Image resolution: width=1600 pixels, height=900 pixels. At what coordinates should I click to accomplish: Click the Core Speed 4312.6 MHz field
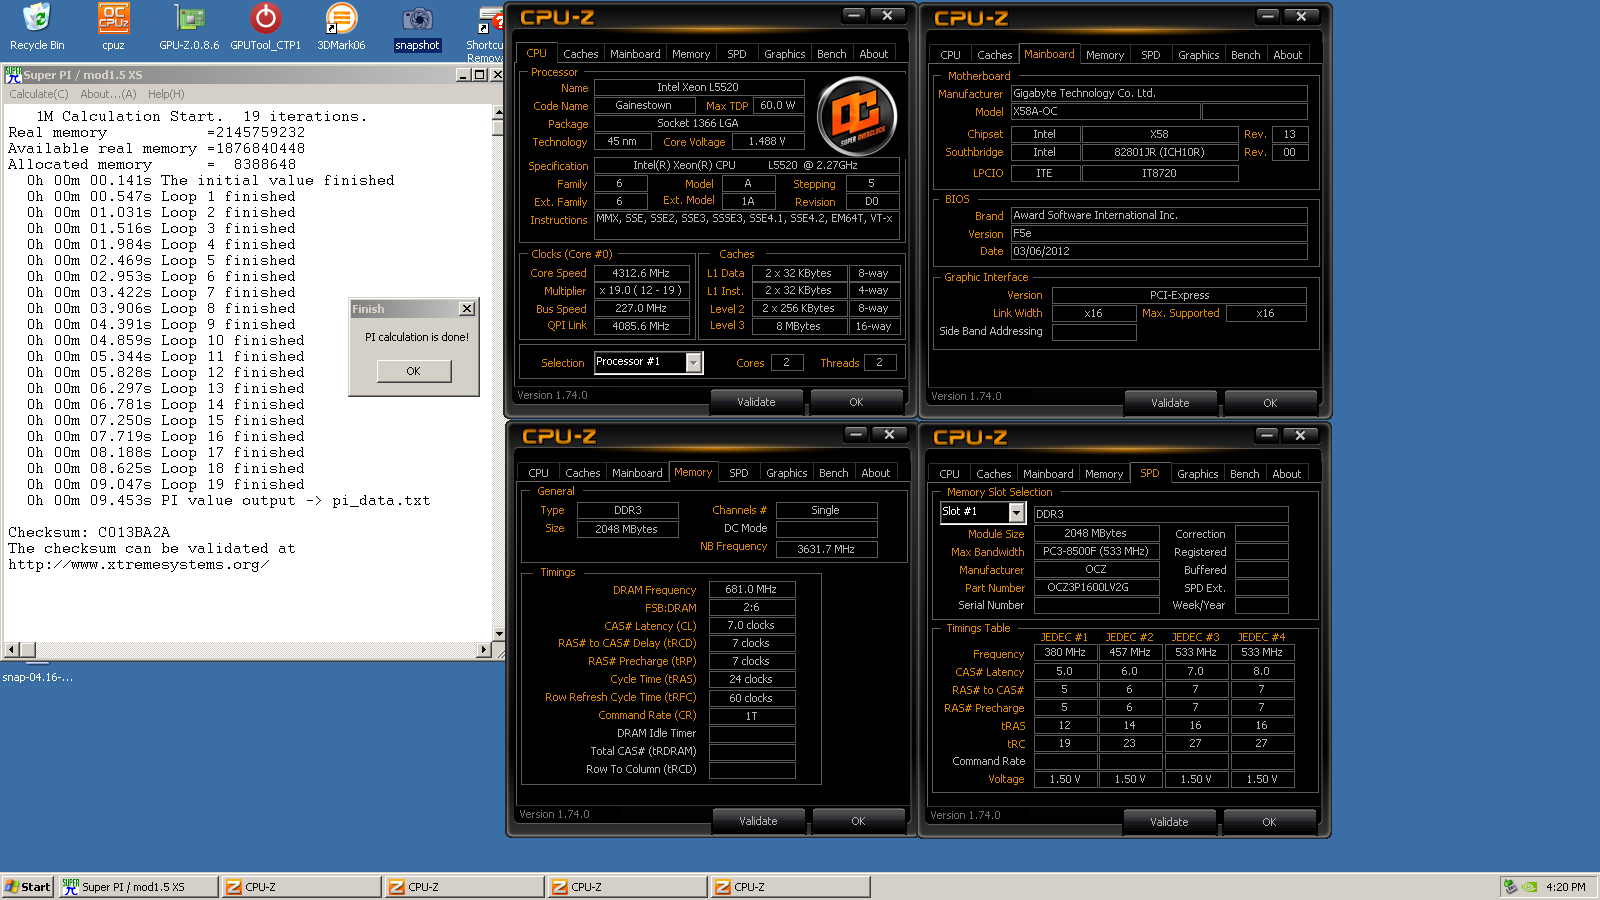coord(641,273)
